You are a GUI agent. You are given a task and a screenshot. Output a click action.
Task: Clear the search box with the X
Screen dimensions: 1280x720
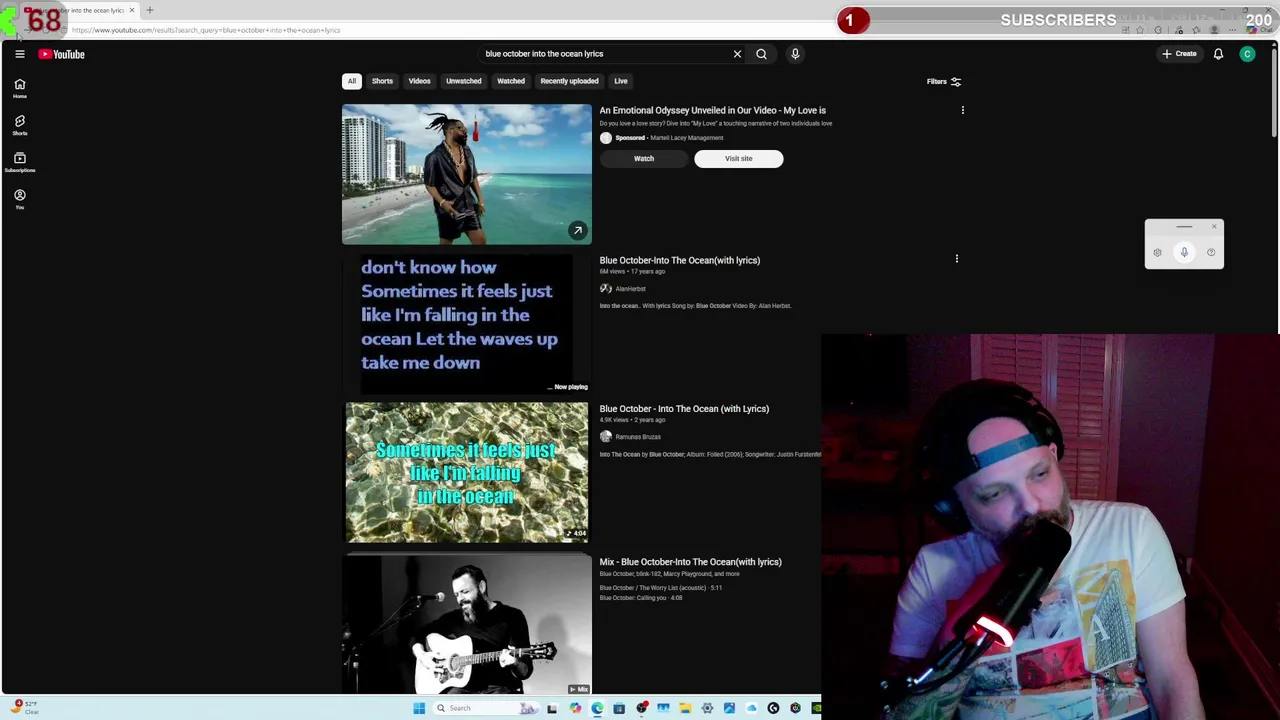(737, 54)
